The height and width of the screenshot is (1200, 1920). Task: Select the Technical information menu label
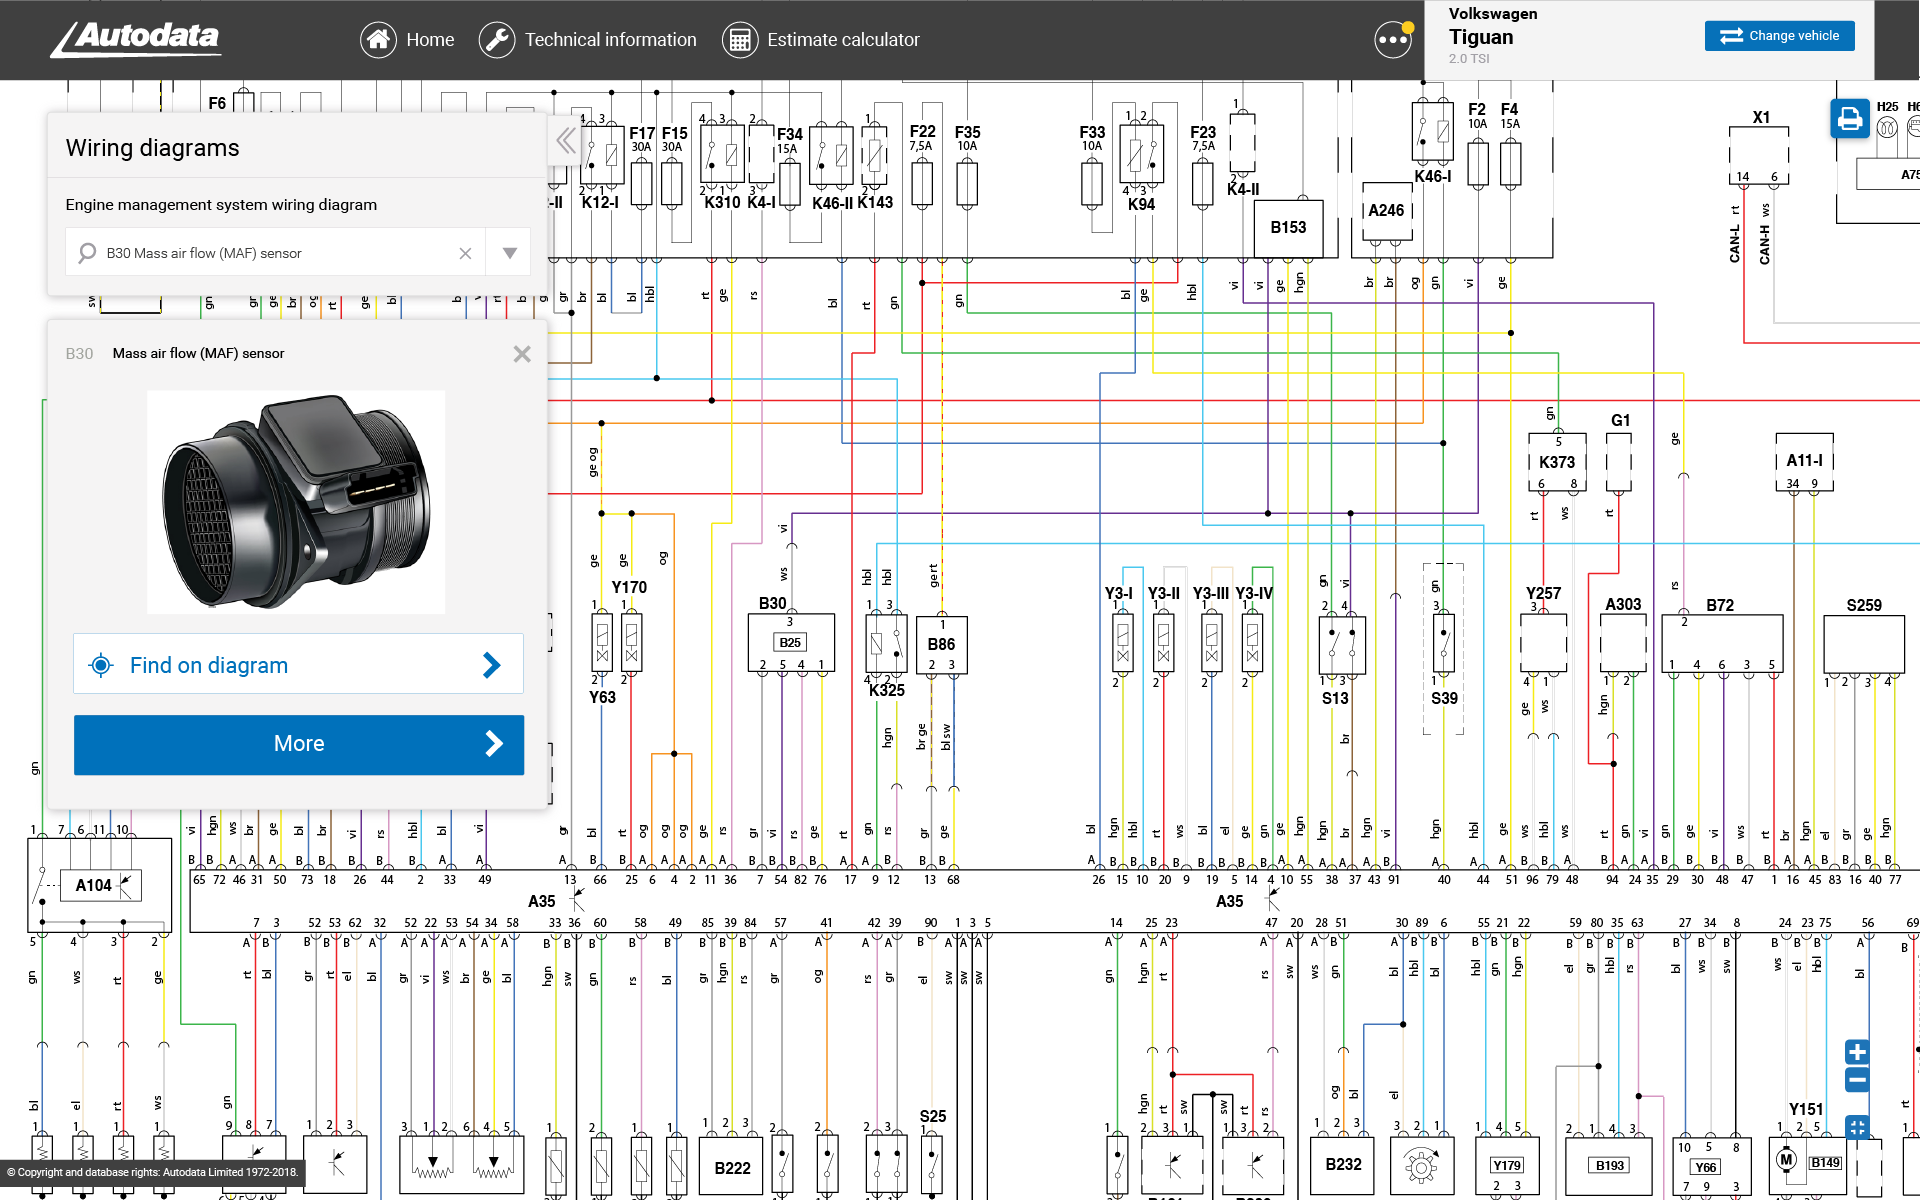point(610,40)
